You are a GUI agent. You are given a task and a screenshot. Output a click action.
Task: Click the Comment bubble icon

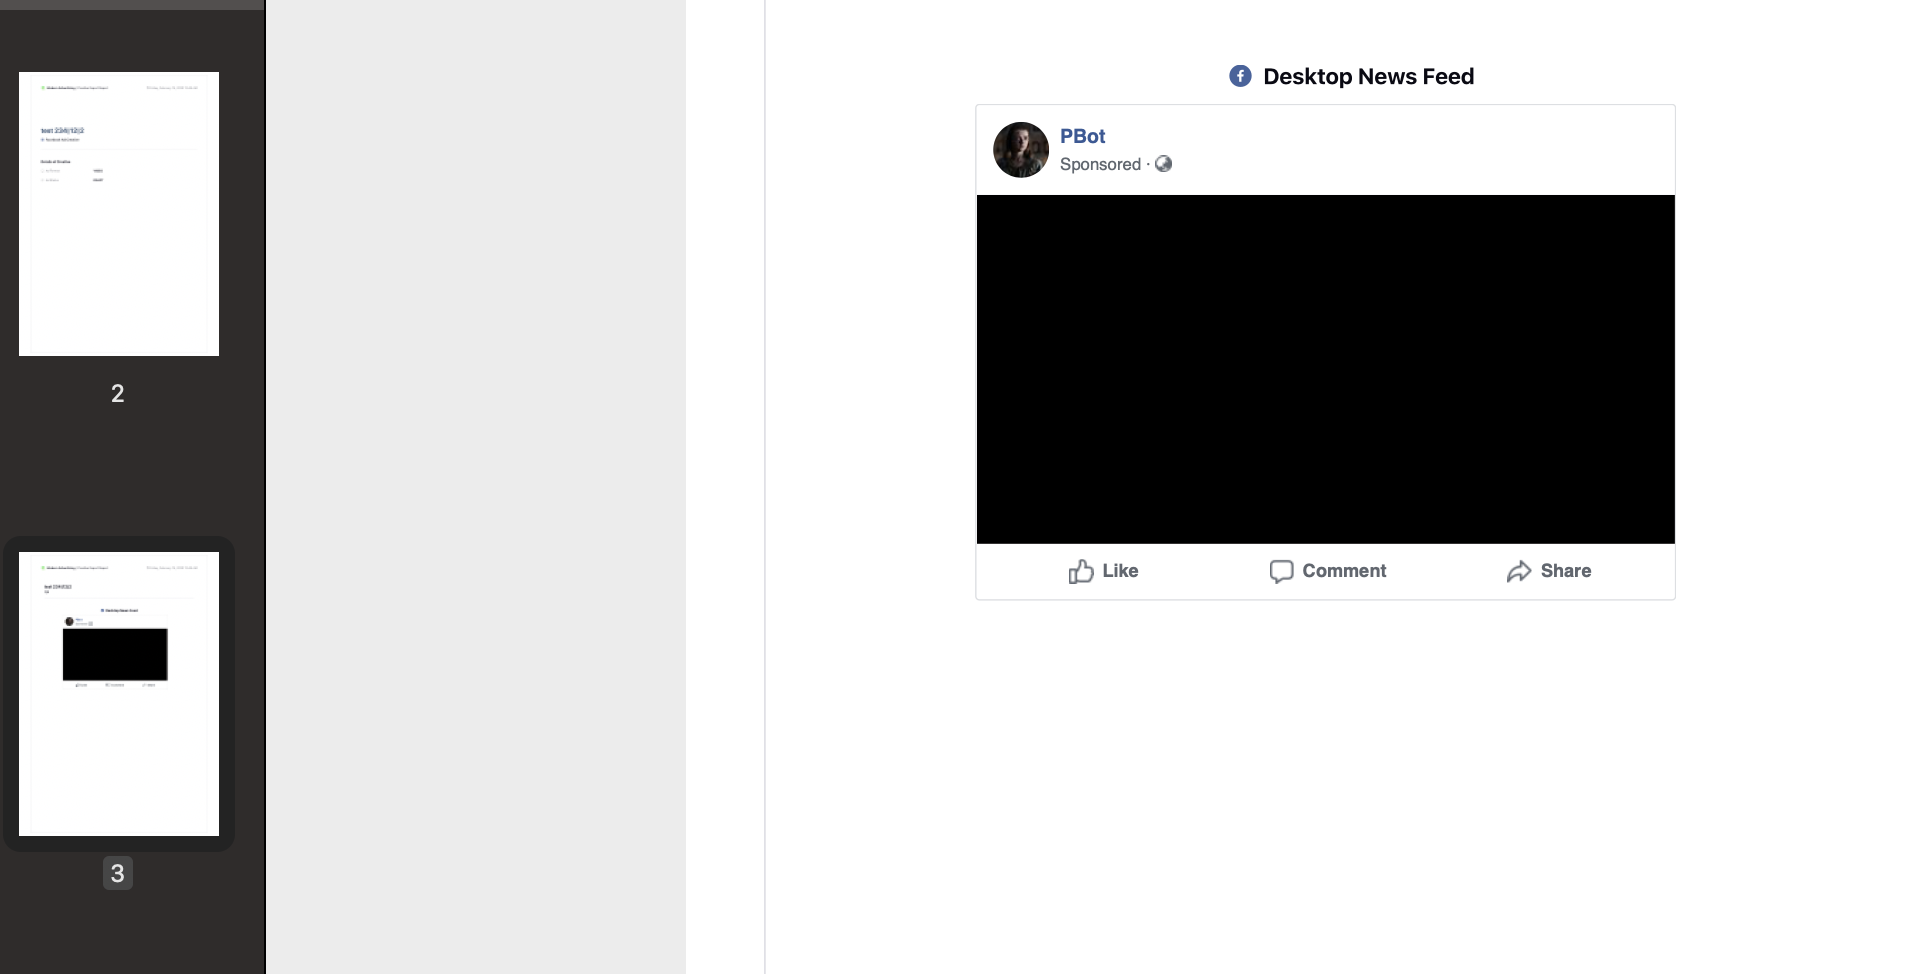click(x=1281, y=571)
